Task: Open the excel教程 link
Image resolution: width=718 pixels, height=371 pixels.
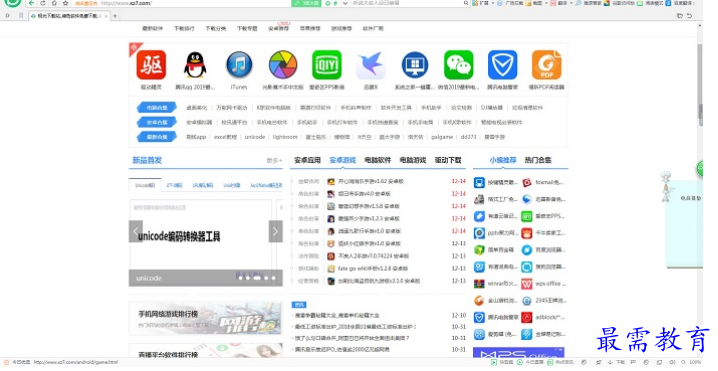Action: (225, 137)
